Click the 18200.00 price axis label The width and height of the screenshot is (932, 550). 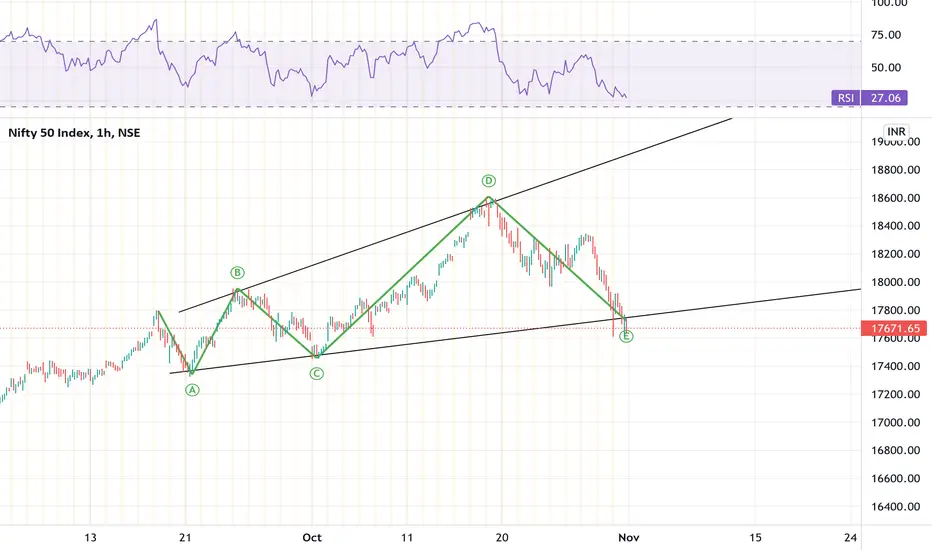895,254
